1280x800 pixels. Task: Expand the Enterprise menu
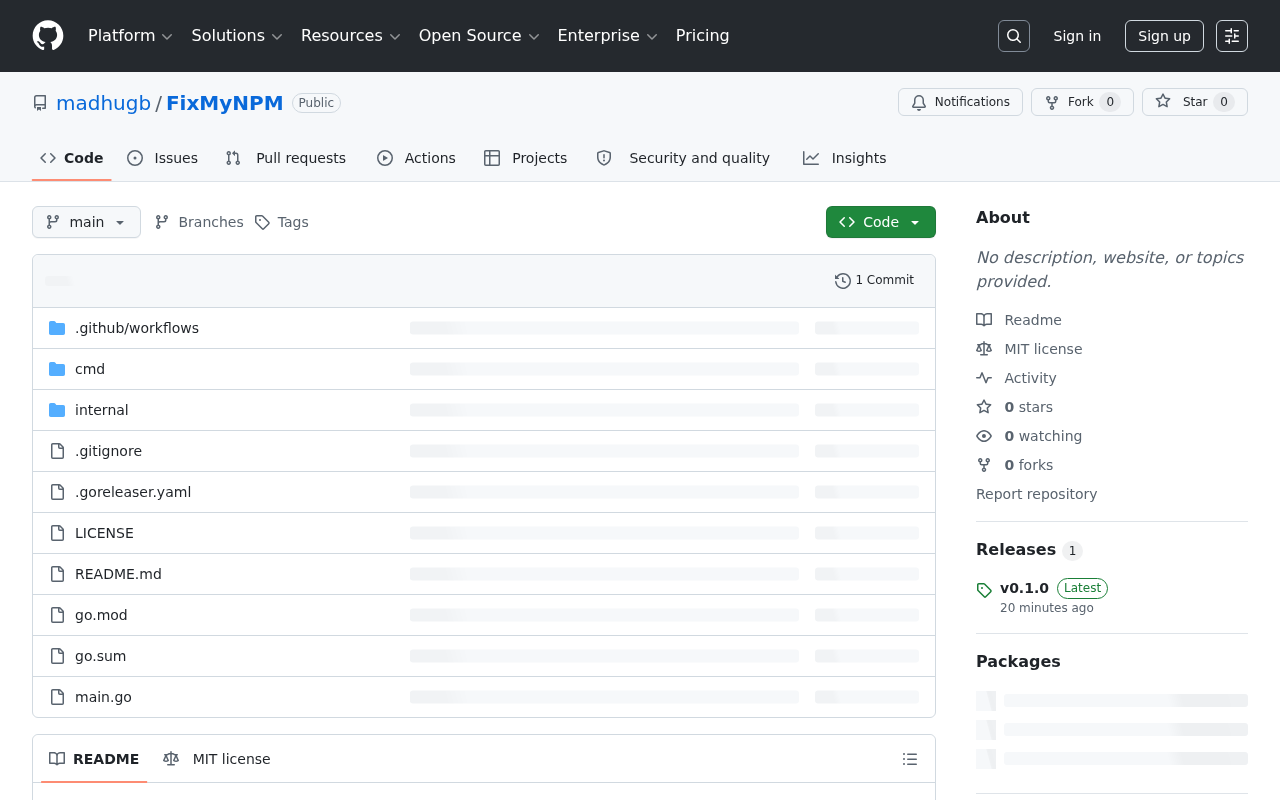[607, 36]
